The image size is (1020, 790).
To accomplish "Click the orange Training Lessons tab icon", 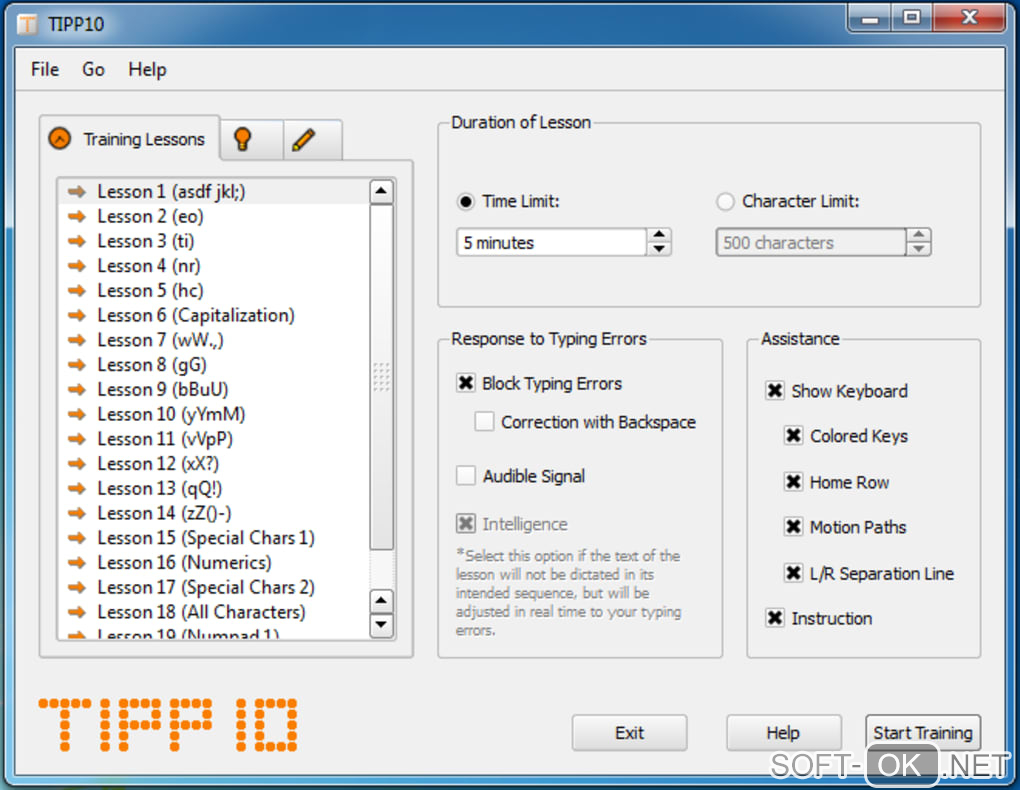I will (x=60, y=138).
